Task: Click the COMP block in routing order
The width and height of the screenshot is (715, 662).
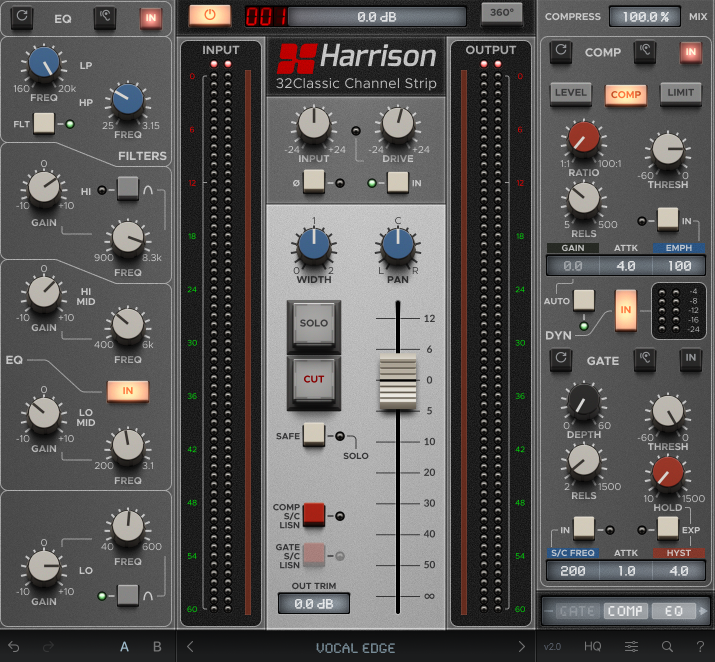Action: click(x=625, y=611)
